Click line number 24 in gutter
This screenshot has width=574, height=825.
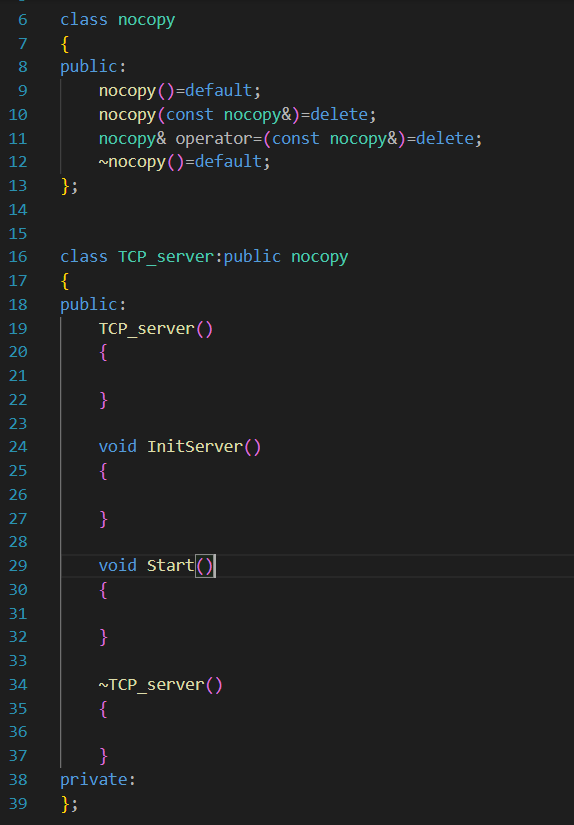coord(18,447)
